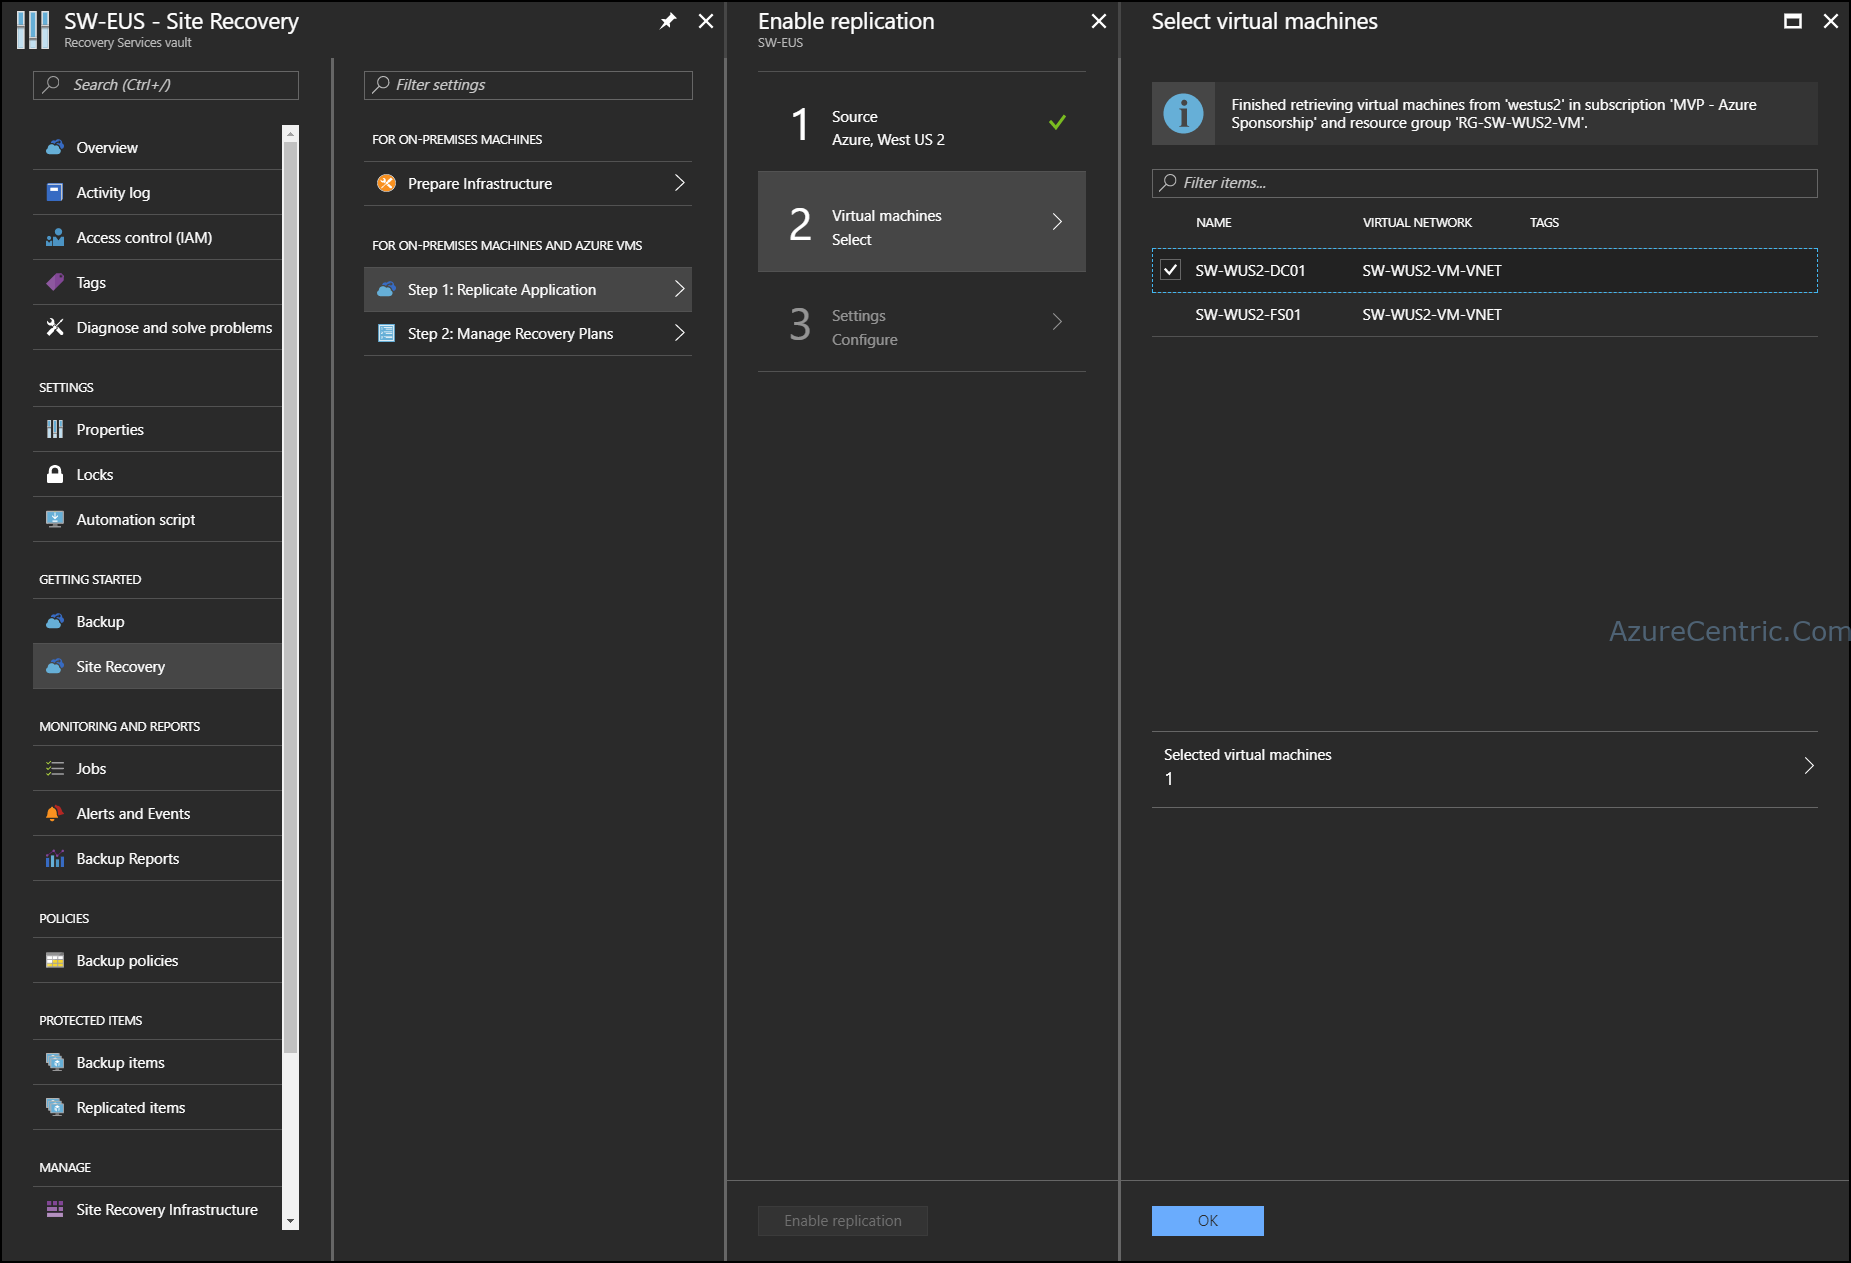Expand the Virtual machines Select step chevron
This screenshot has height=1263, width=1851.
1057,221
